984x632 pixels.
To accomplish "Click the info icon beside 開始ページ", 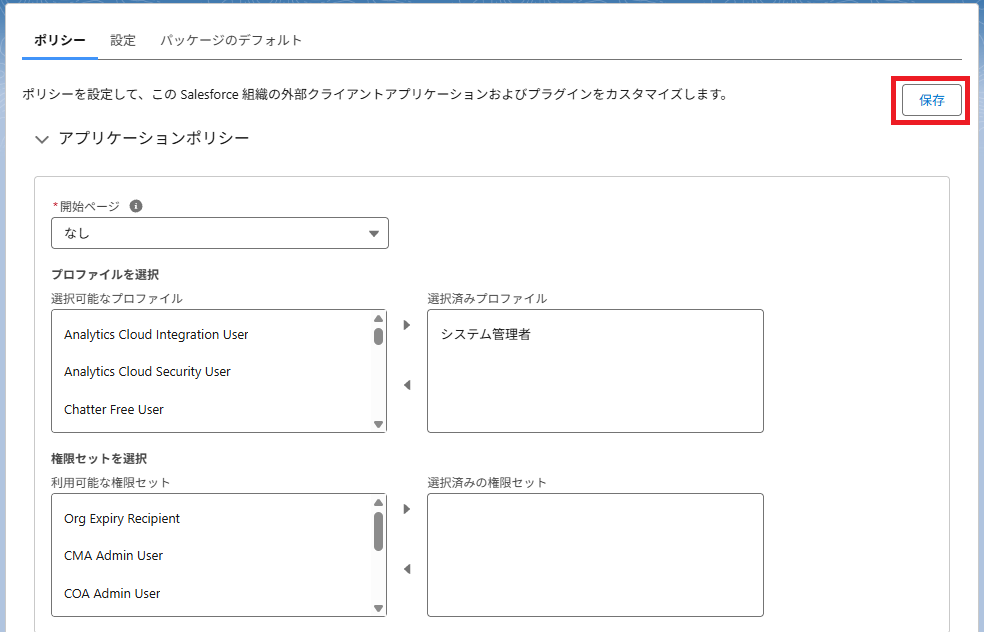I will (136, 206).
